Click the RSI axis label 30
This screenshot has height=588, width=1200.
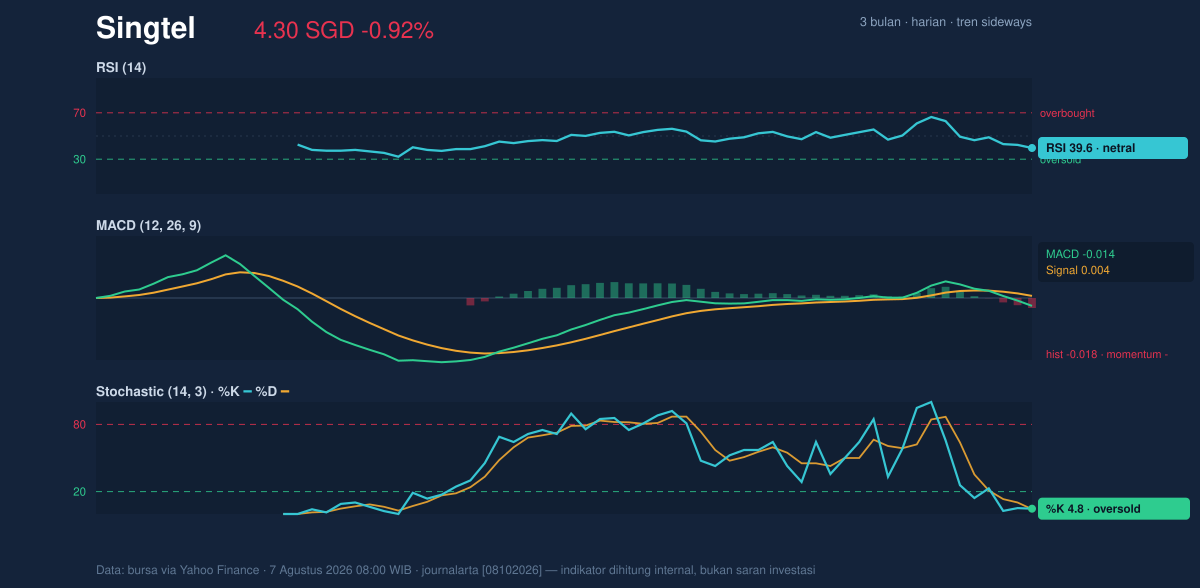[x=79, y=159]
